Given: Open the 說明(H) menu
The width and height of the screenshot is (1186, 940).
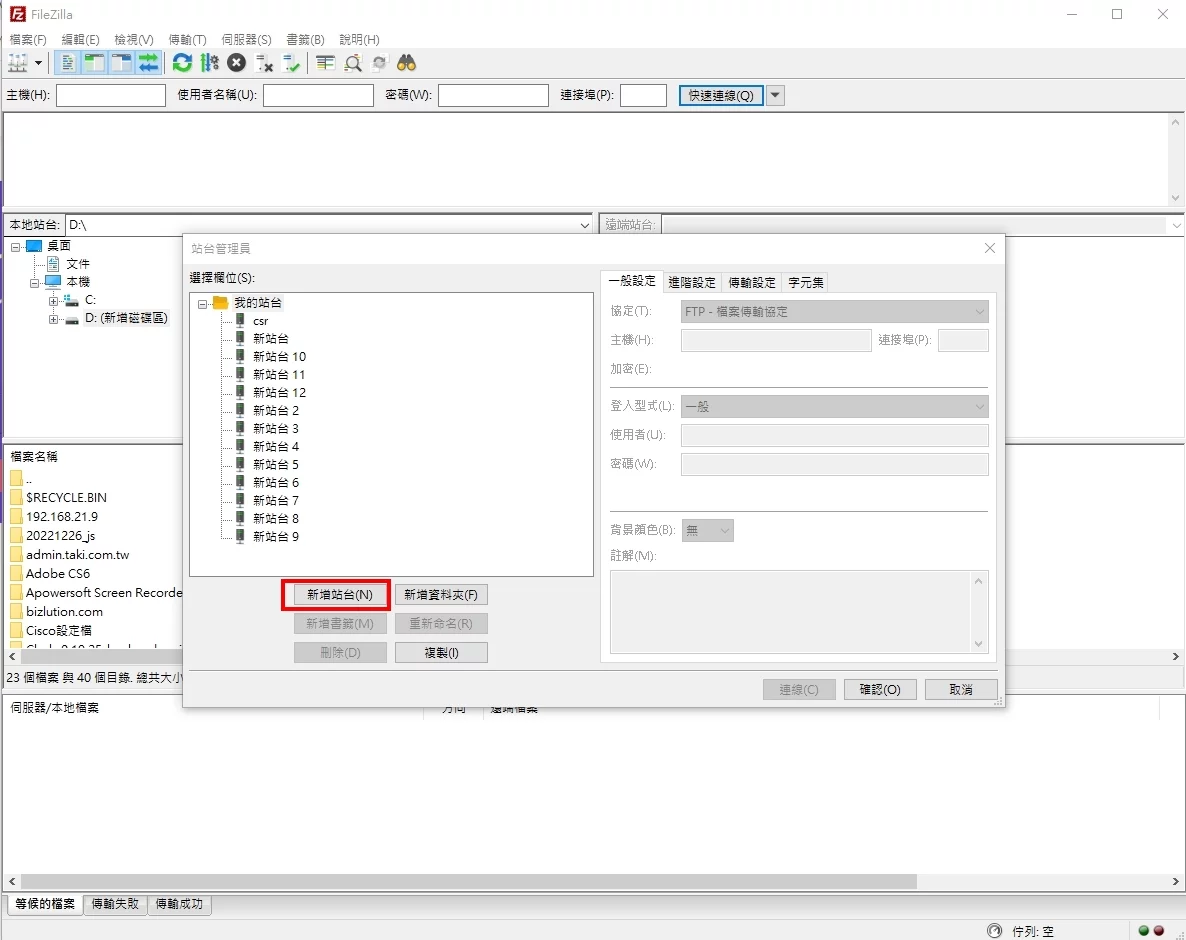Looking at the screenshot, I should click(x=359, y=39).
